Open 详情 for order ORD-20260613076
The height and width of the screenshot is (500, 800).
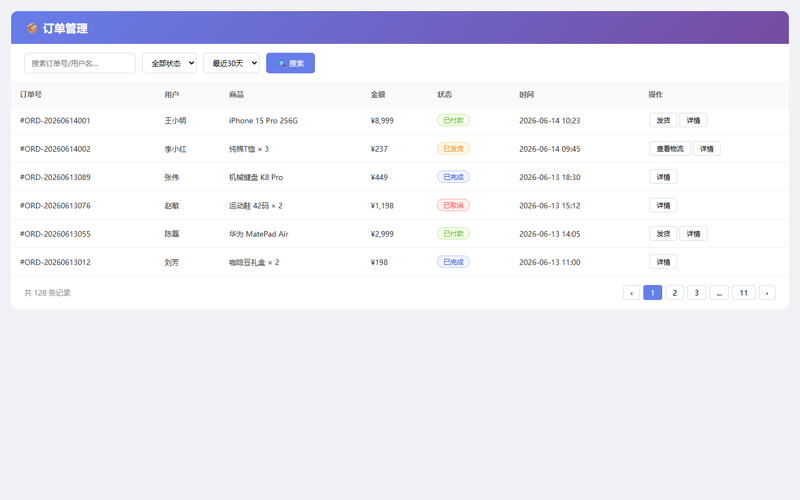point(663,206)
